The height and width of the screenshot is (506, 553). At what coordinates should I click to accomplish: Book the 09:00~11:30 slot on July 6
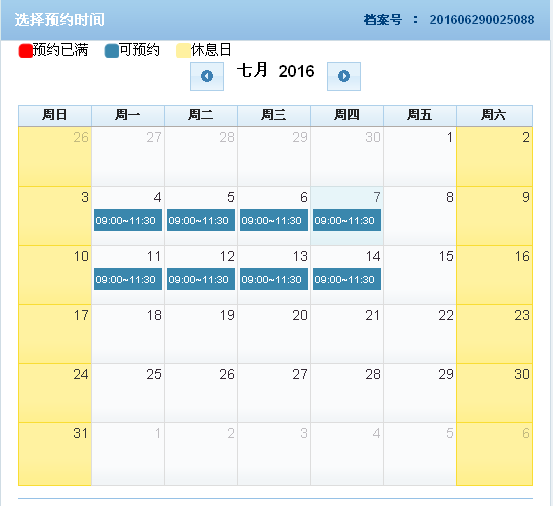274,220
